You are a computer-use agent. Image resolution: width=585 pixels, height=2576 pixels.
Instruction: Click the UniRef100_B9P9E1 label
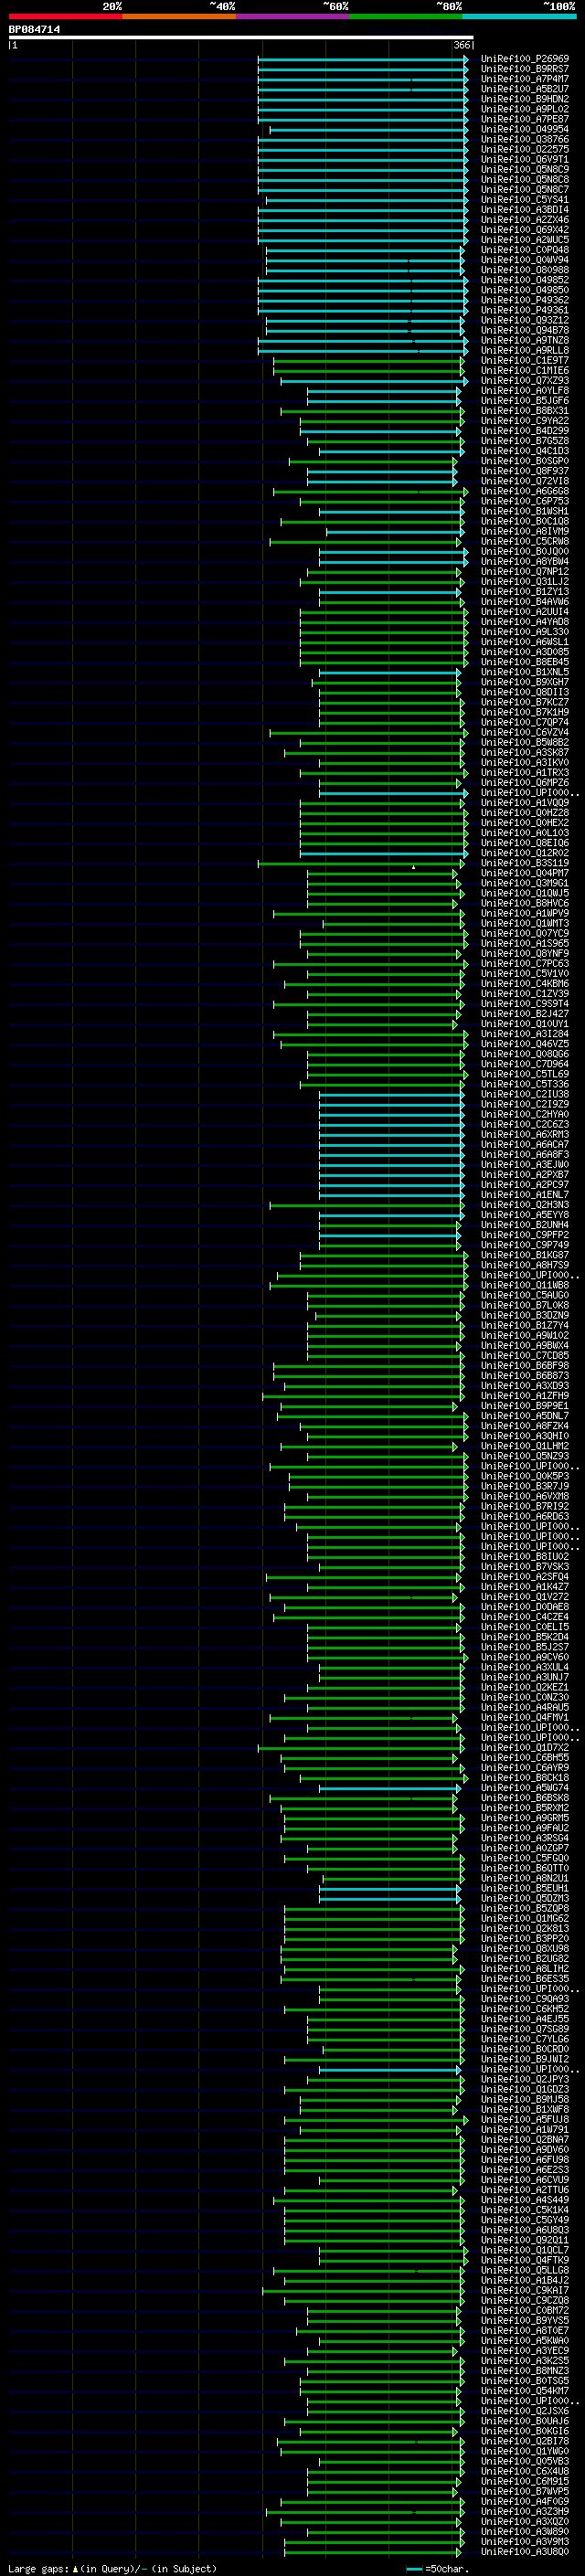(x=525, y=1406)
